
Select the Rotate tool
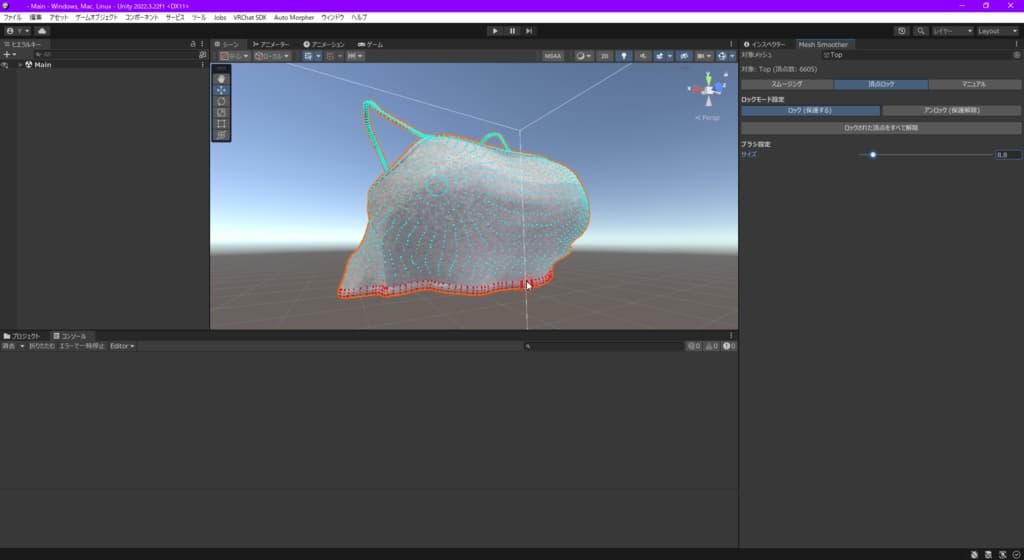[x=221, y=101]
